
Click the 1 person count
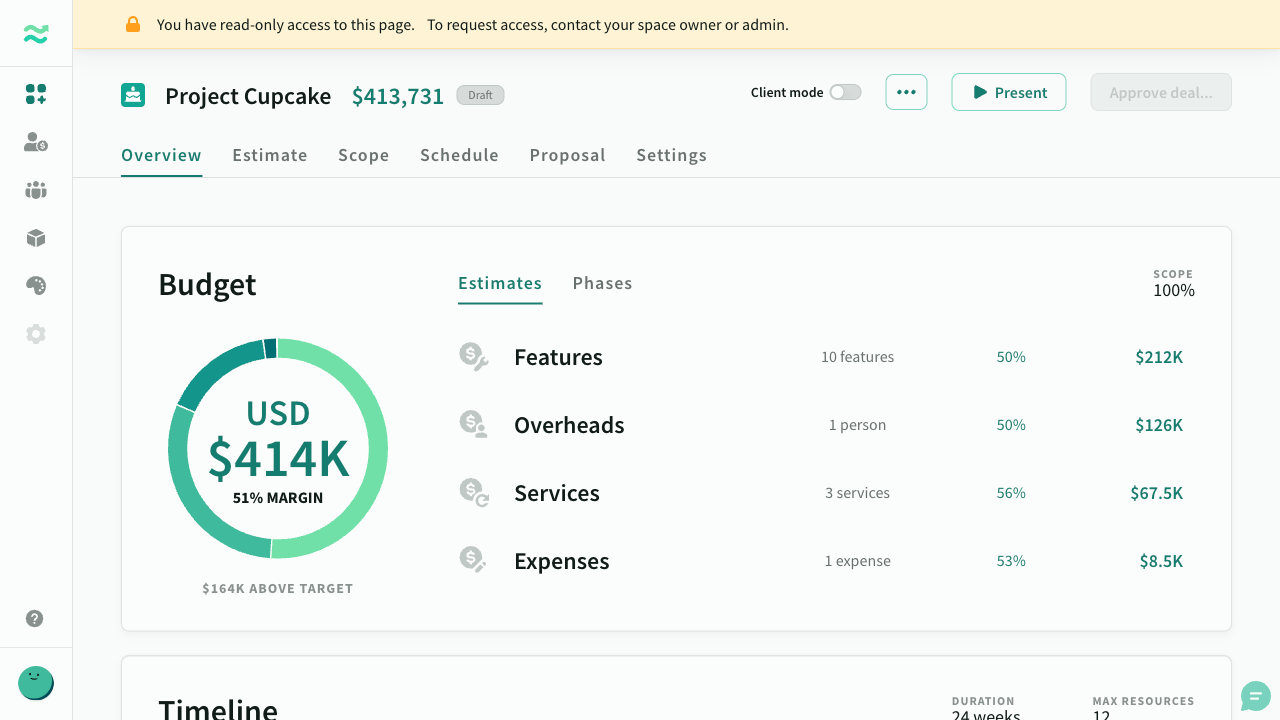[858, 425]
